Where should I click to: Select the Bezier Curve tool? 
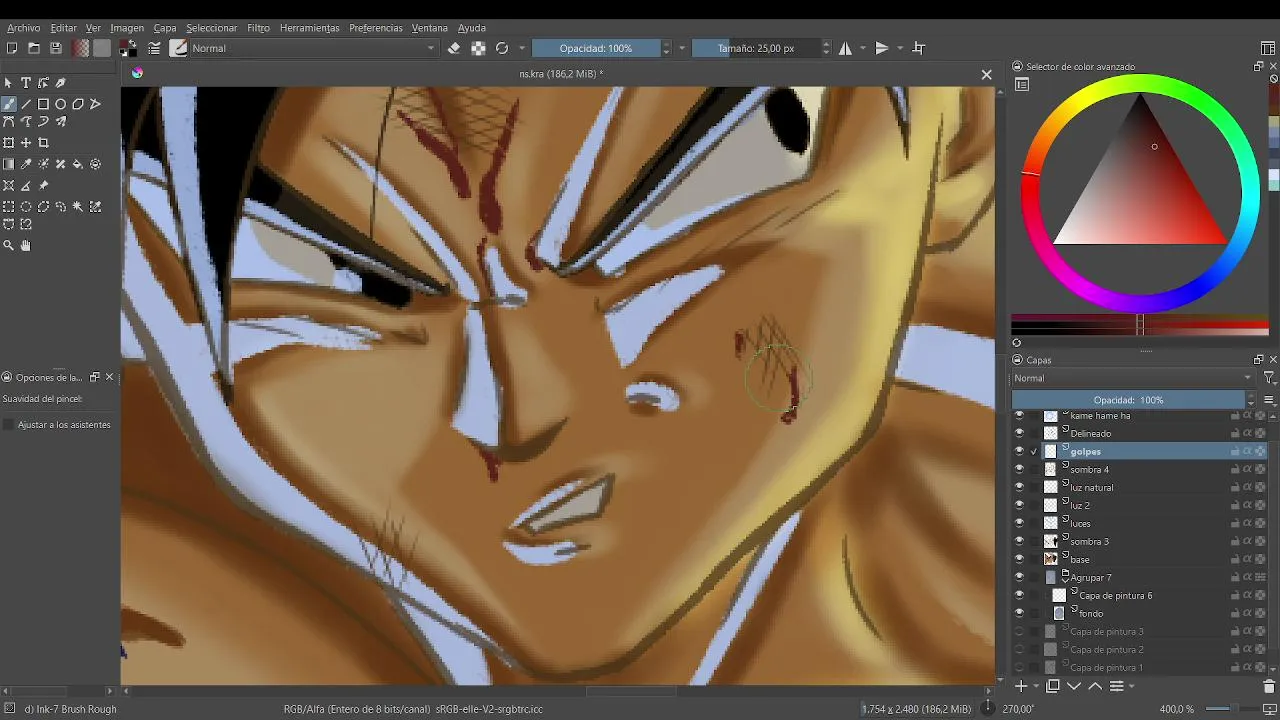click(x=9, y=122)
